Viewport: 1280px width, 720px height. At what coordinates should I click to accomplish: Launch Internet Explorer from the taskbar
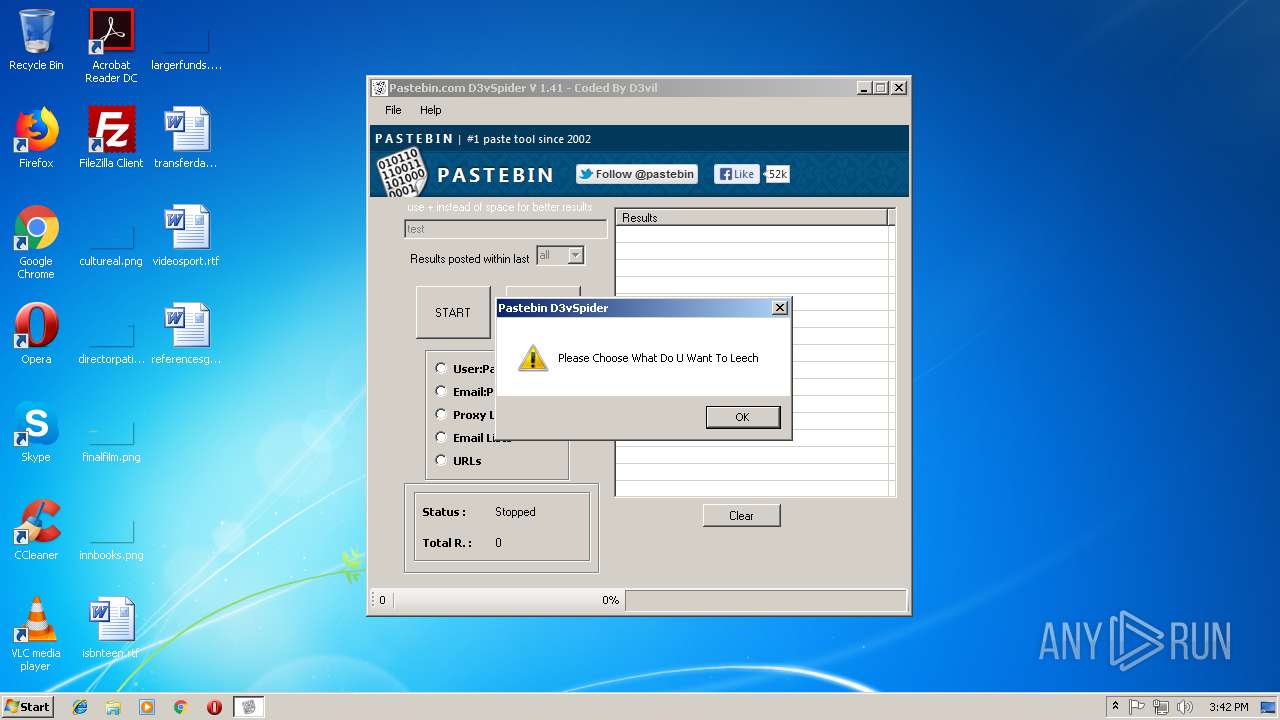click(80, 707)
